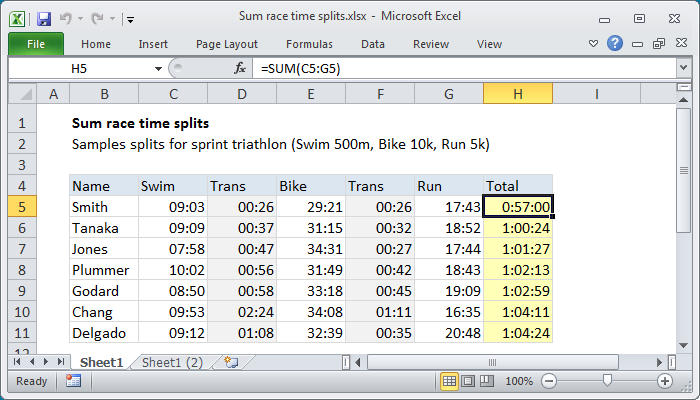700x400 pixels.
Task: Open Excel Help question mark icon
Action: coord(615,44)
